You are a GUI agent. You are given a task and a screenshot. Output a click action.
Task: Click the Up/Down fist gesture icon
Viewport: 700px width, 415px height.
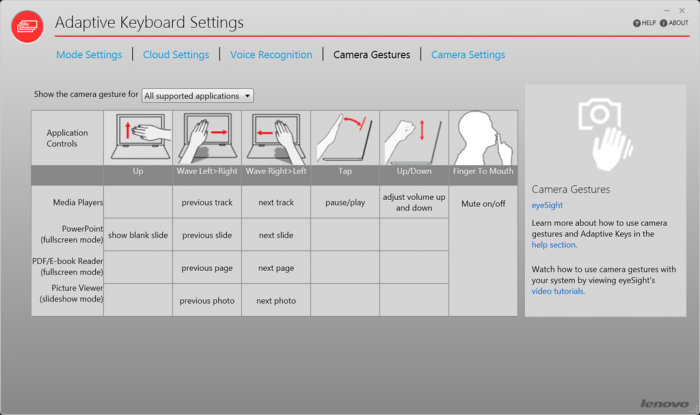[413, 138]
